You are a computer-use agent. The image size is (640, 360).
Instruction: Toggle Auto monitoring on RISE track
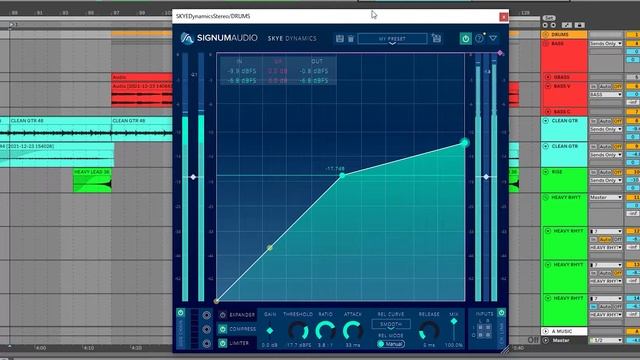[x=605, y=172]
